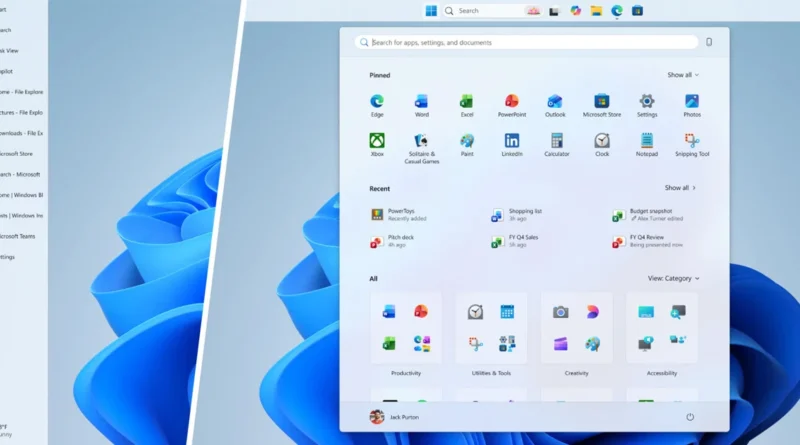
Task: Open Excel in the Pinned grid
Action: pyautogui.click(x=466, y=106)
